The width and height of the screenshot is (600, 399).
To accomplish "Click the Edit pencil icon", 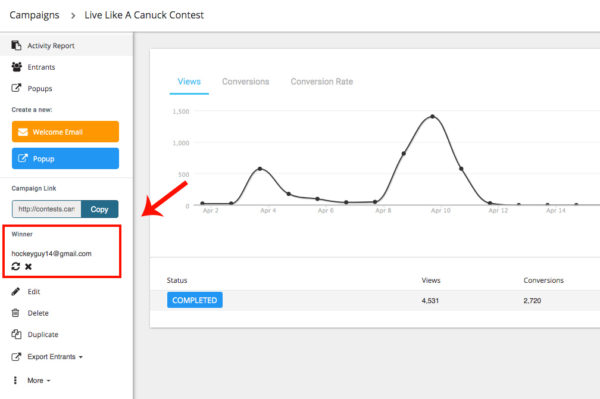I will point(15,292).
